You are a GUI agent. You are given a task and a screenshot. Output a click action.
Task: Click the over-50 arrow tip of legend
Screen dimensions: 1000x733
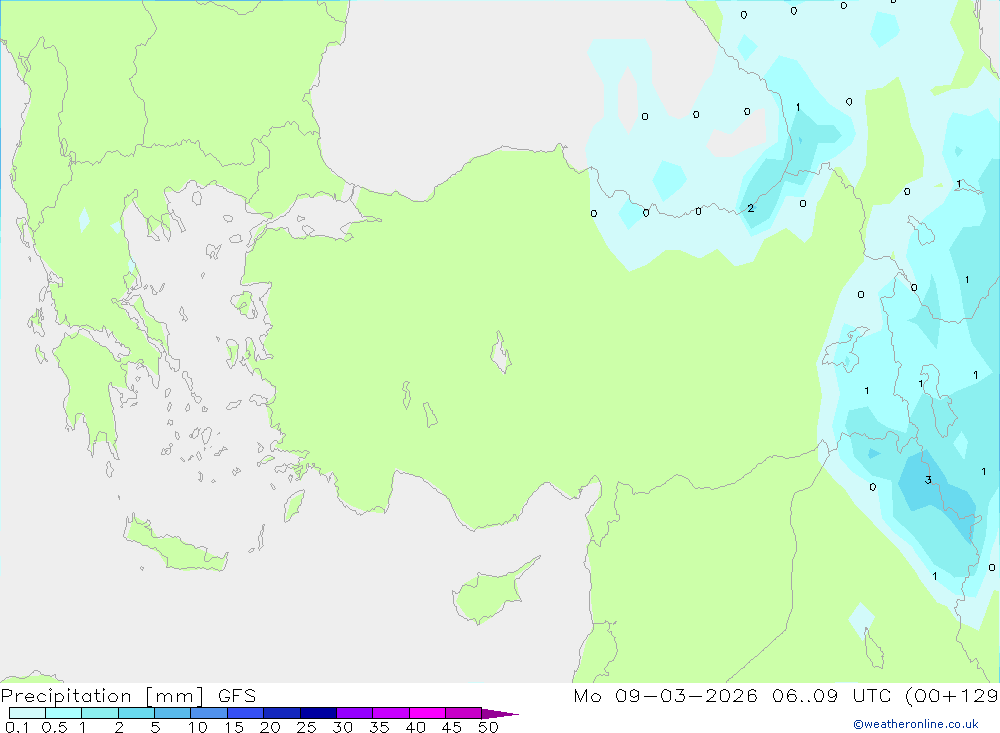[x=500, y=713]
